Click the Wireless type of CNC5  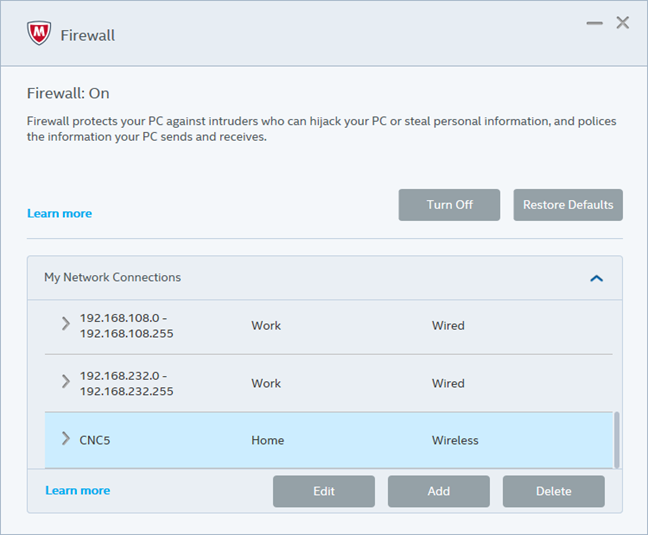(455, 440)
